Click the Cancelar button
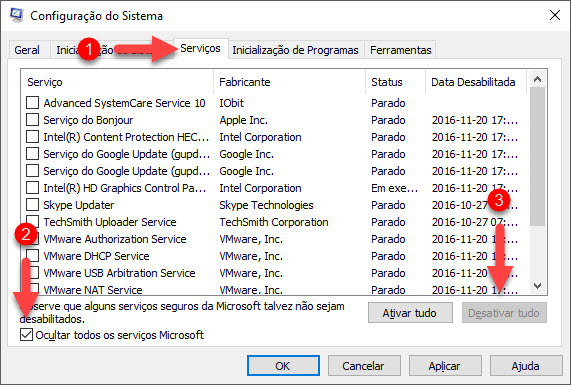 click(x=364, y=366)
